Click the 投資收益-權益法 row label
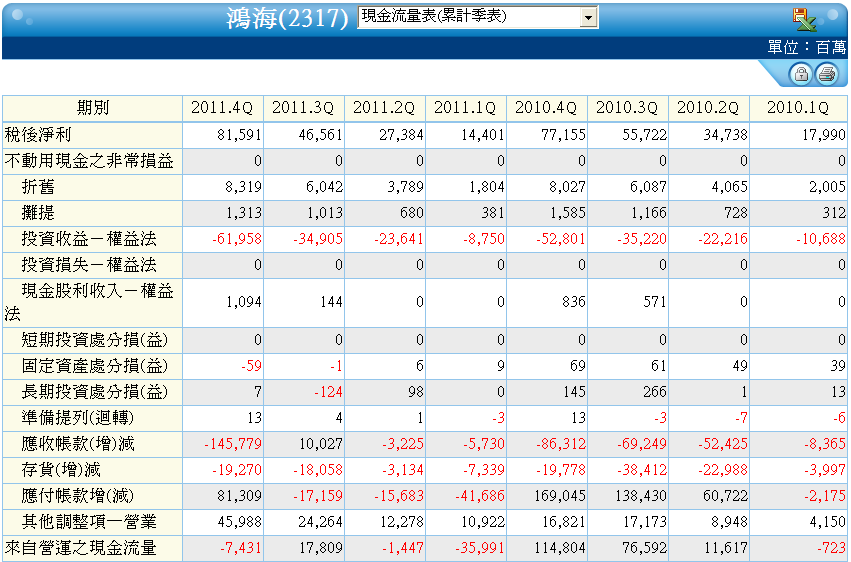Image resolution: width=851 pixels, height=562 pixels. pyautogui.click(x=89, y=239)
